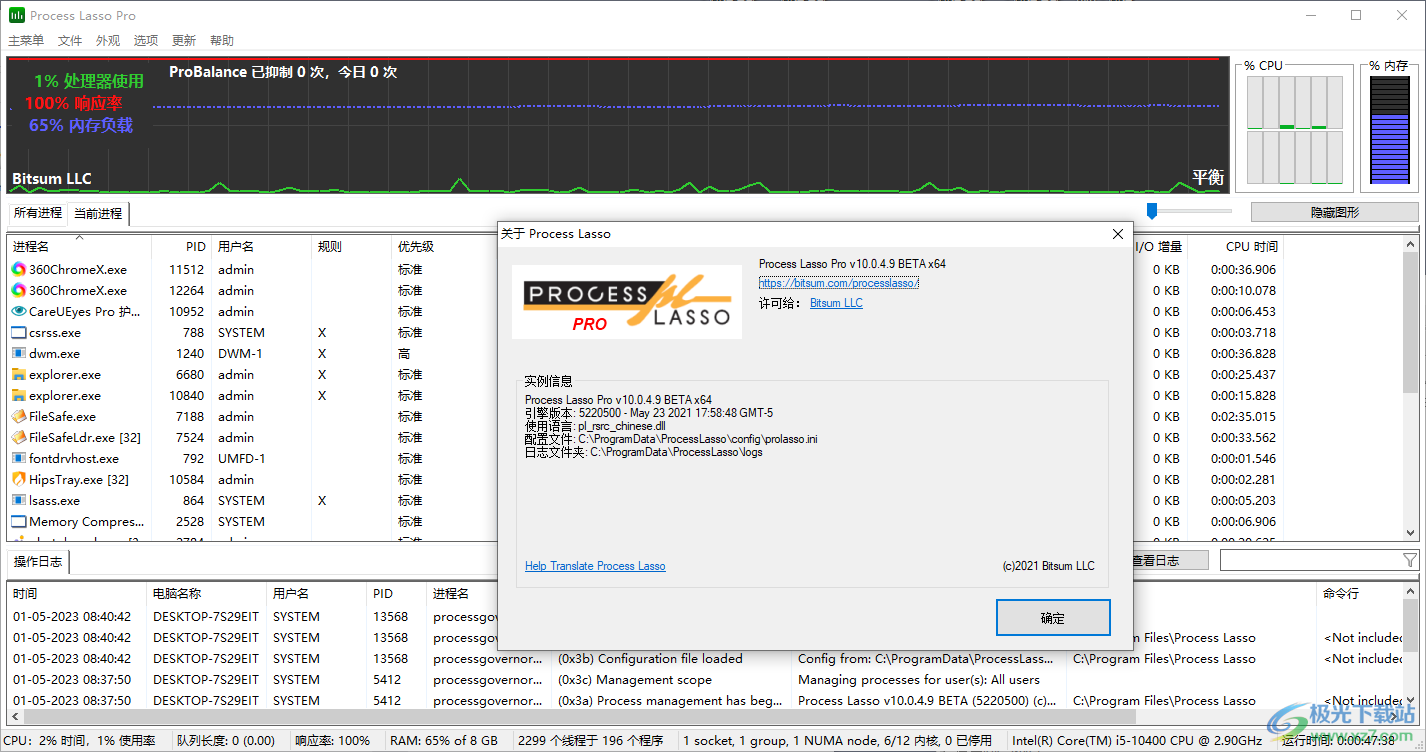Screen dimensions: 1426x752
Task: Click the lsass.exe process icon
Action: [x=18, y=500]
